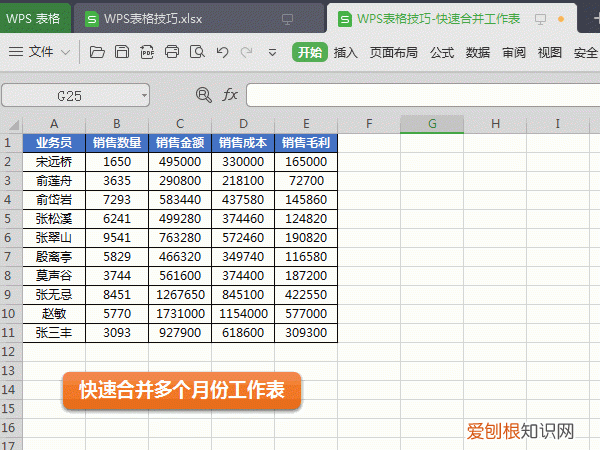Switch to the 开始 ribbon tab

[310, 52]
